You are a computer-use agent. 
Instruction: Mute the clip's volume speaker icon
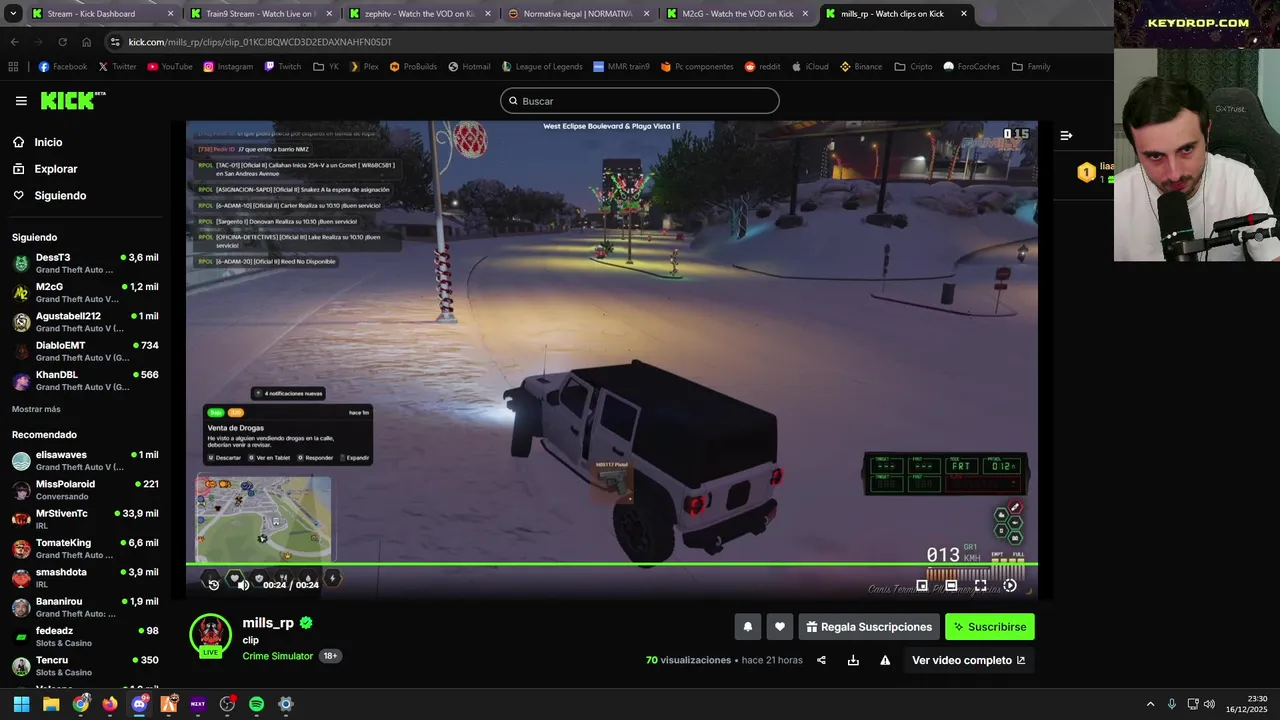(243, 585)
